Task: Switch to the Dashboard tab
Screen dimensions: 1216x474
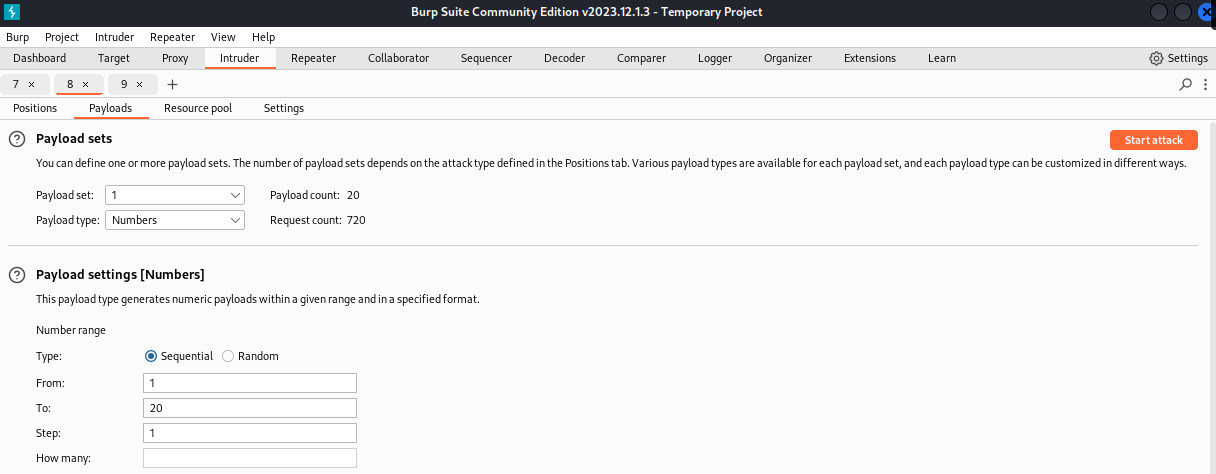Action: [x=40, y=58]
